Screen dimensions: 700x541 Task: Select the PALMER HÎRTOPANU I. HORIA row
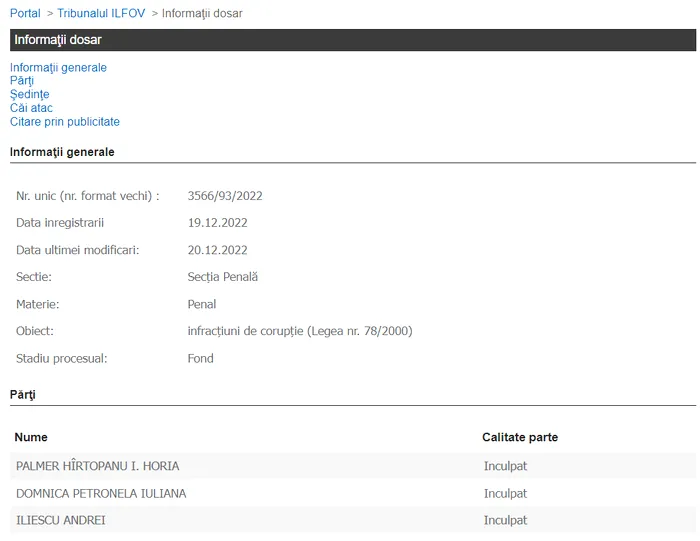coord(98,466)
